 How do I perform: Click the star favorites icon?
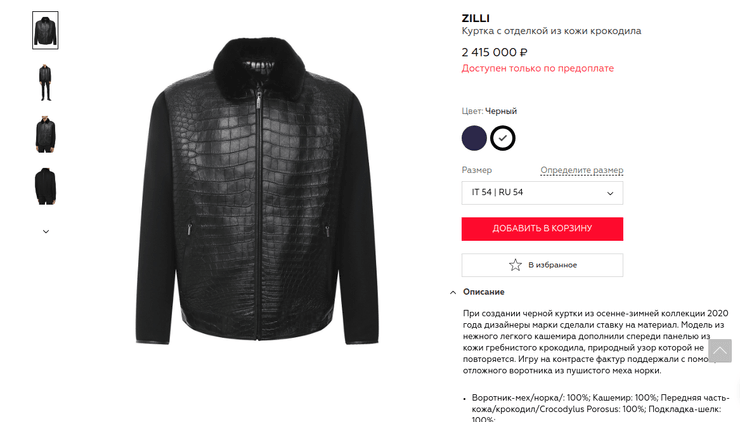[515, 265]
